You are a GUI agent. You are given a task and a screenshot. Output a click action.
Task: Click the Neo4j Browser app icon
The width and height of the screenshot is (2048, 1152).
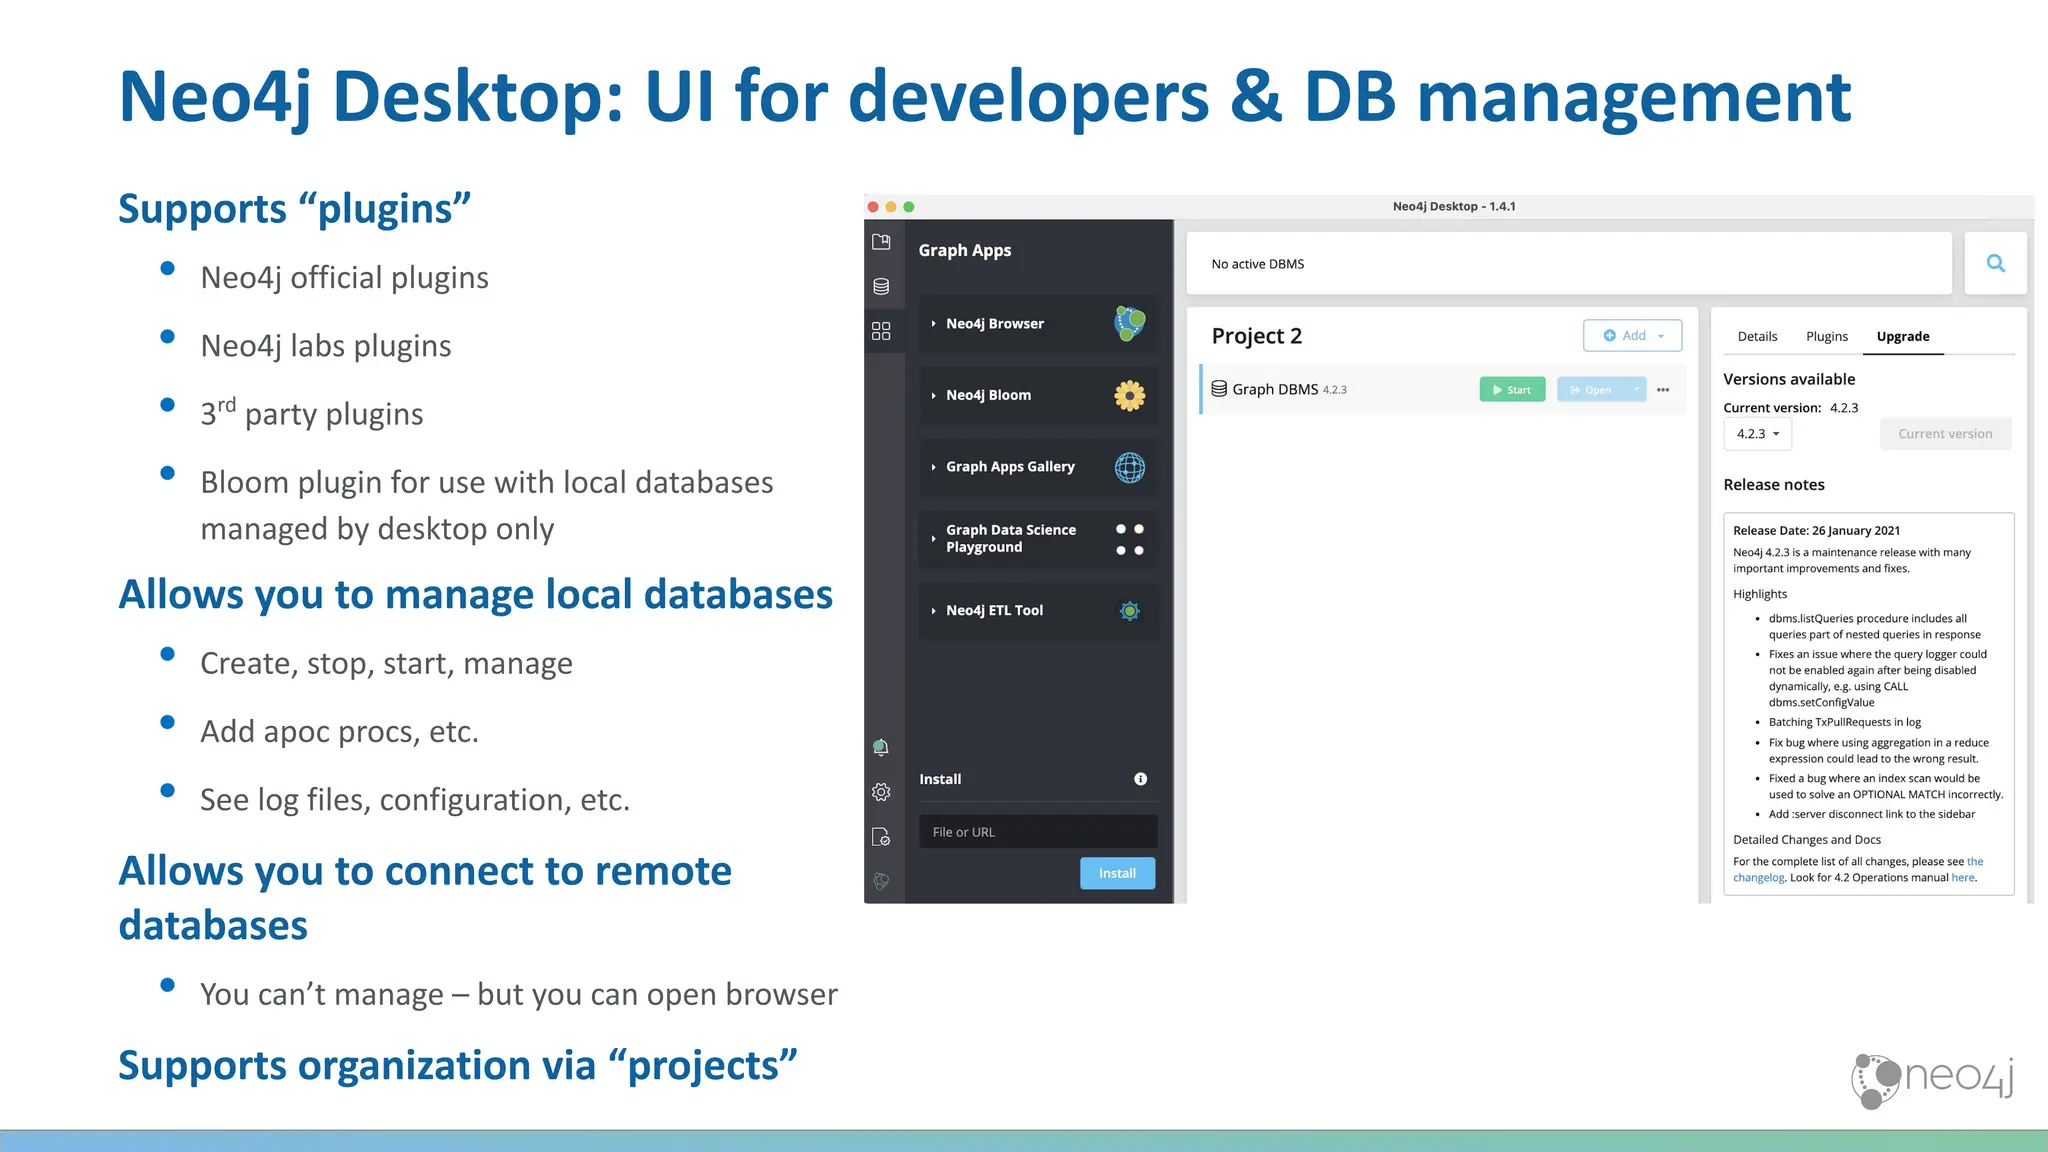pyautogui.click(x=1130, y=323)
